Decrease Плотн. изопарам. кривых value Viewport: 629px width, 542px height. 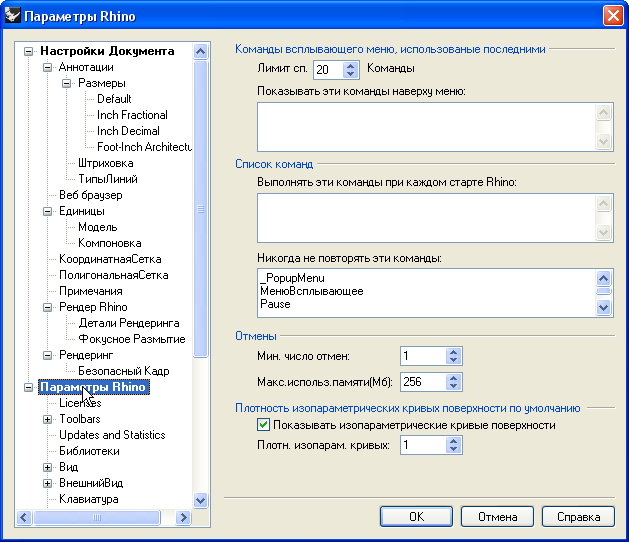[x=453, y=449]
